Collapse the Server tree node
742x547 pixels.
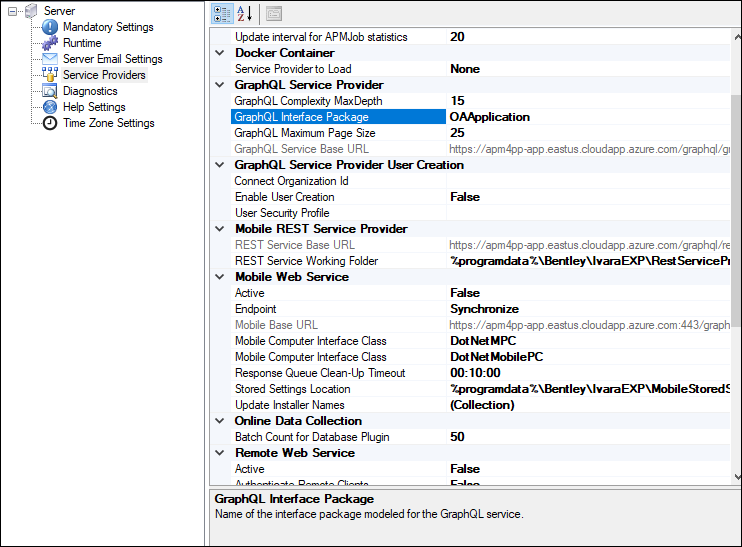(13, 11)
